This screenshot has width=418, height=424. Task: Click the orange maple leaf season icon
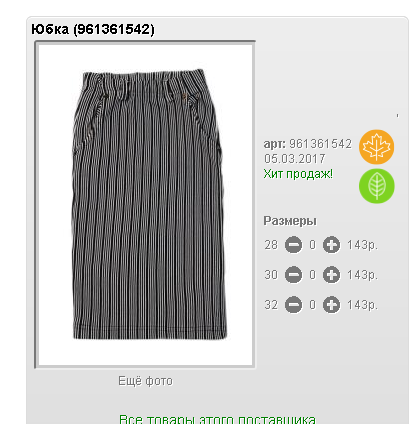tap(376, 147)
